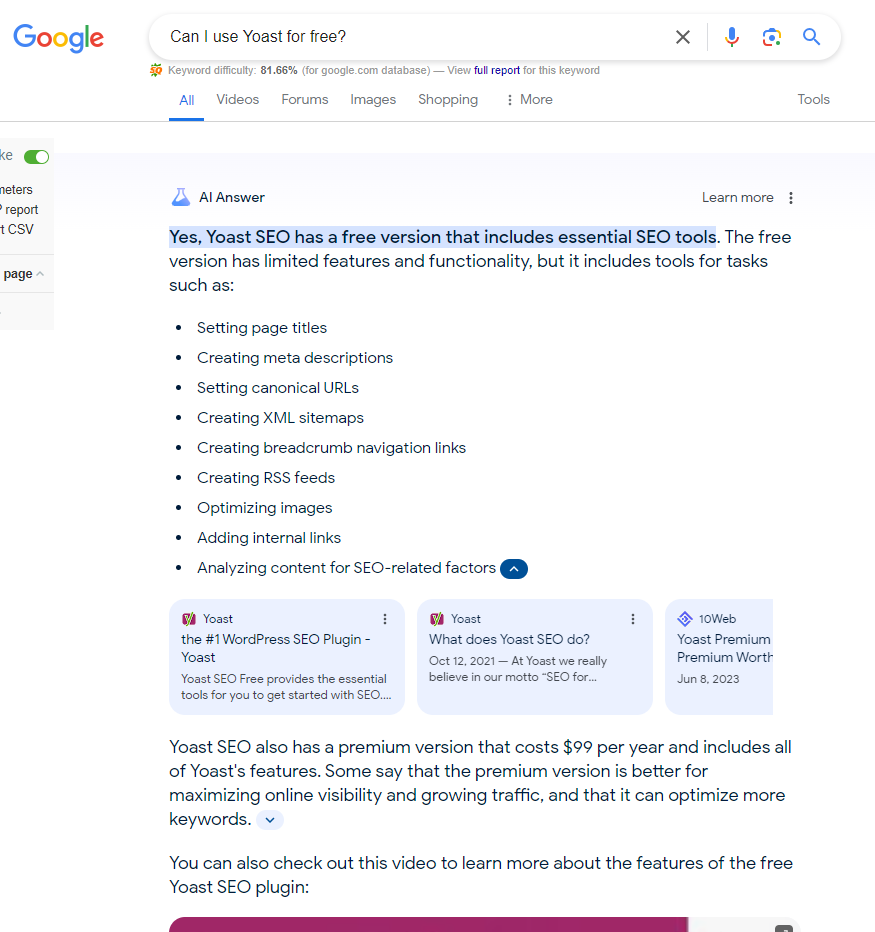Click 'Analyzing content for SEO-related factors' text
Image resolution: width=875 pixels, height=932 pixels.
[347, 568]
